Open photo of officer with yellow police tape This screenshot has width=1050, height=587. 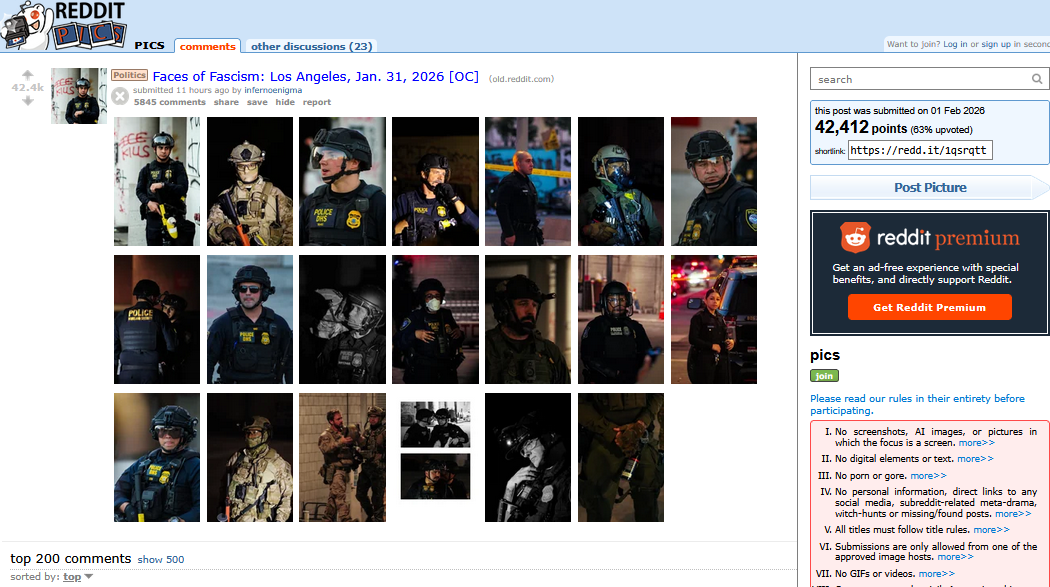coord(528,181)
